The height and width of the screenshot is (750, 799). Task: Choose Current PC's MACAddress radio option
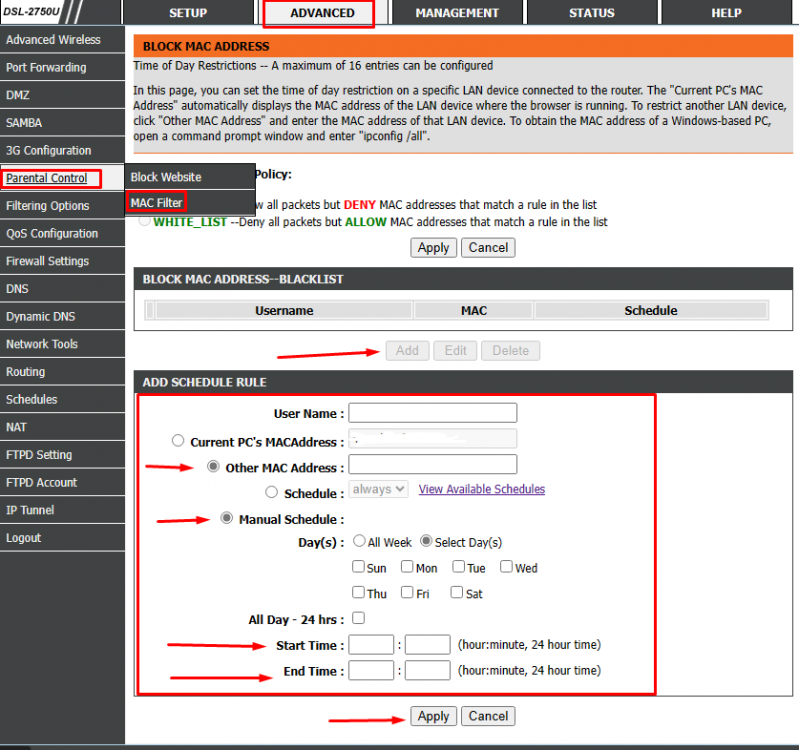(178, 441)
